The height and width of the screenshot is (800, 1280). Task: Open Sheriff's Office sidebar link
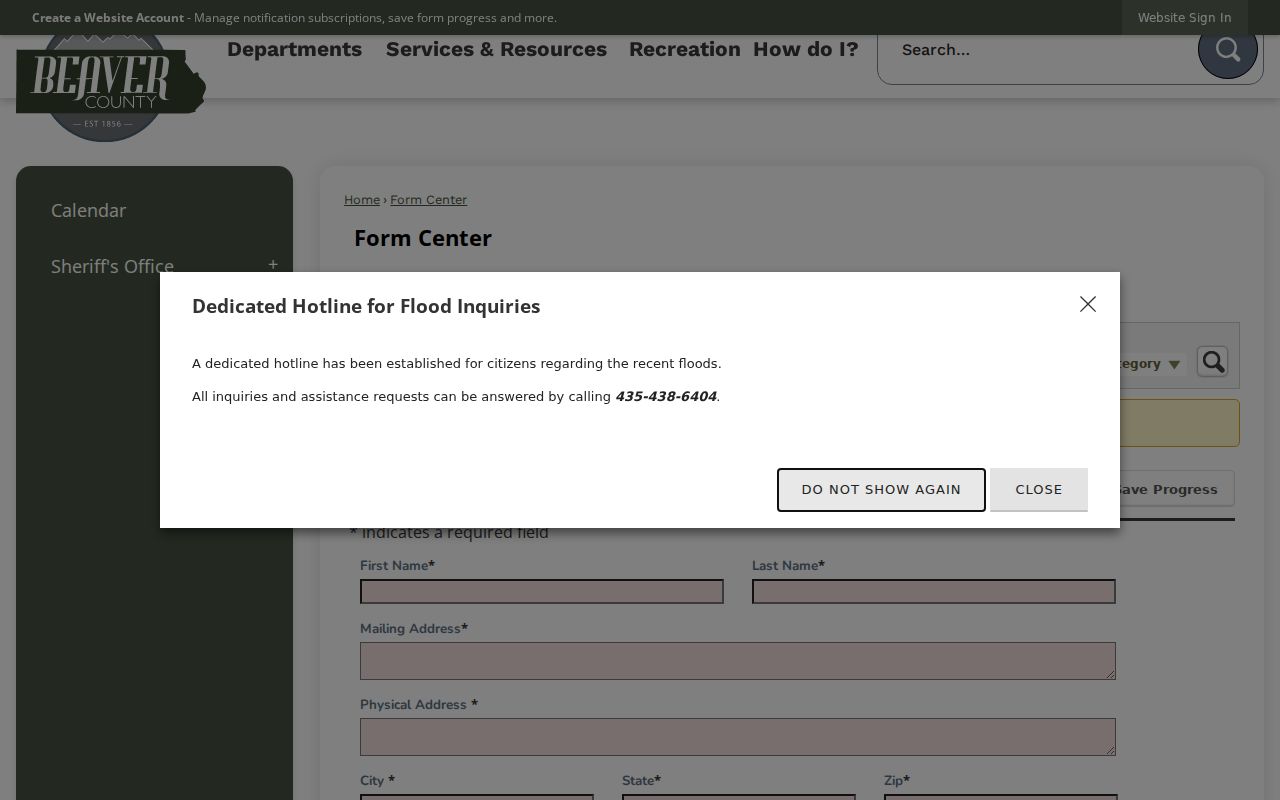tap(112, 266)
